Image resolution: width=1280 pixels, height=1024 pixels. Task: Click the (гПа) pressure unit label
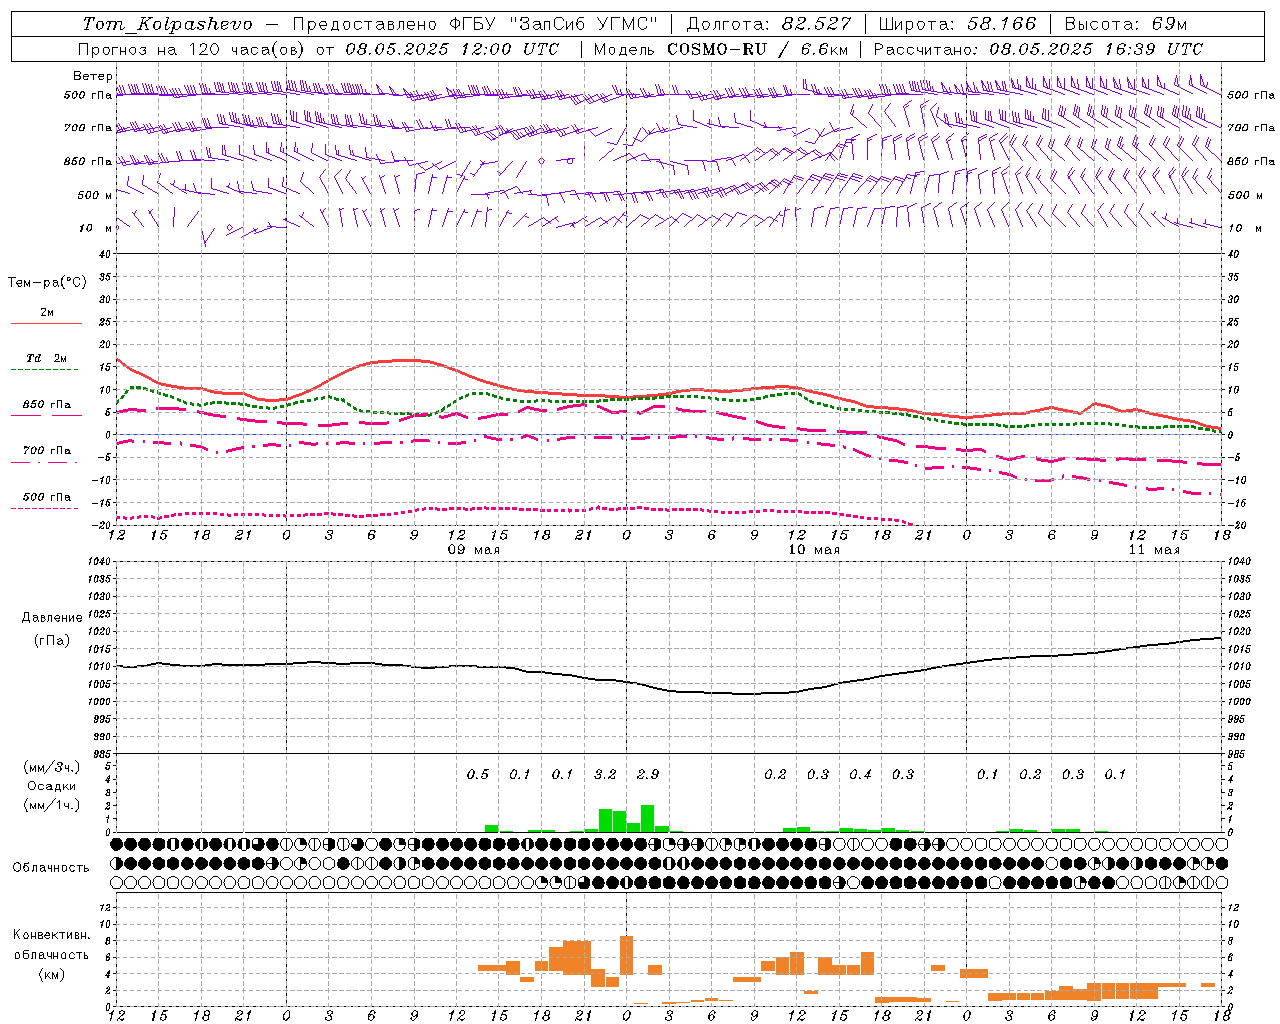[x=52, y=641]
